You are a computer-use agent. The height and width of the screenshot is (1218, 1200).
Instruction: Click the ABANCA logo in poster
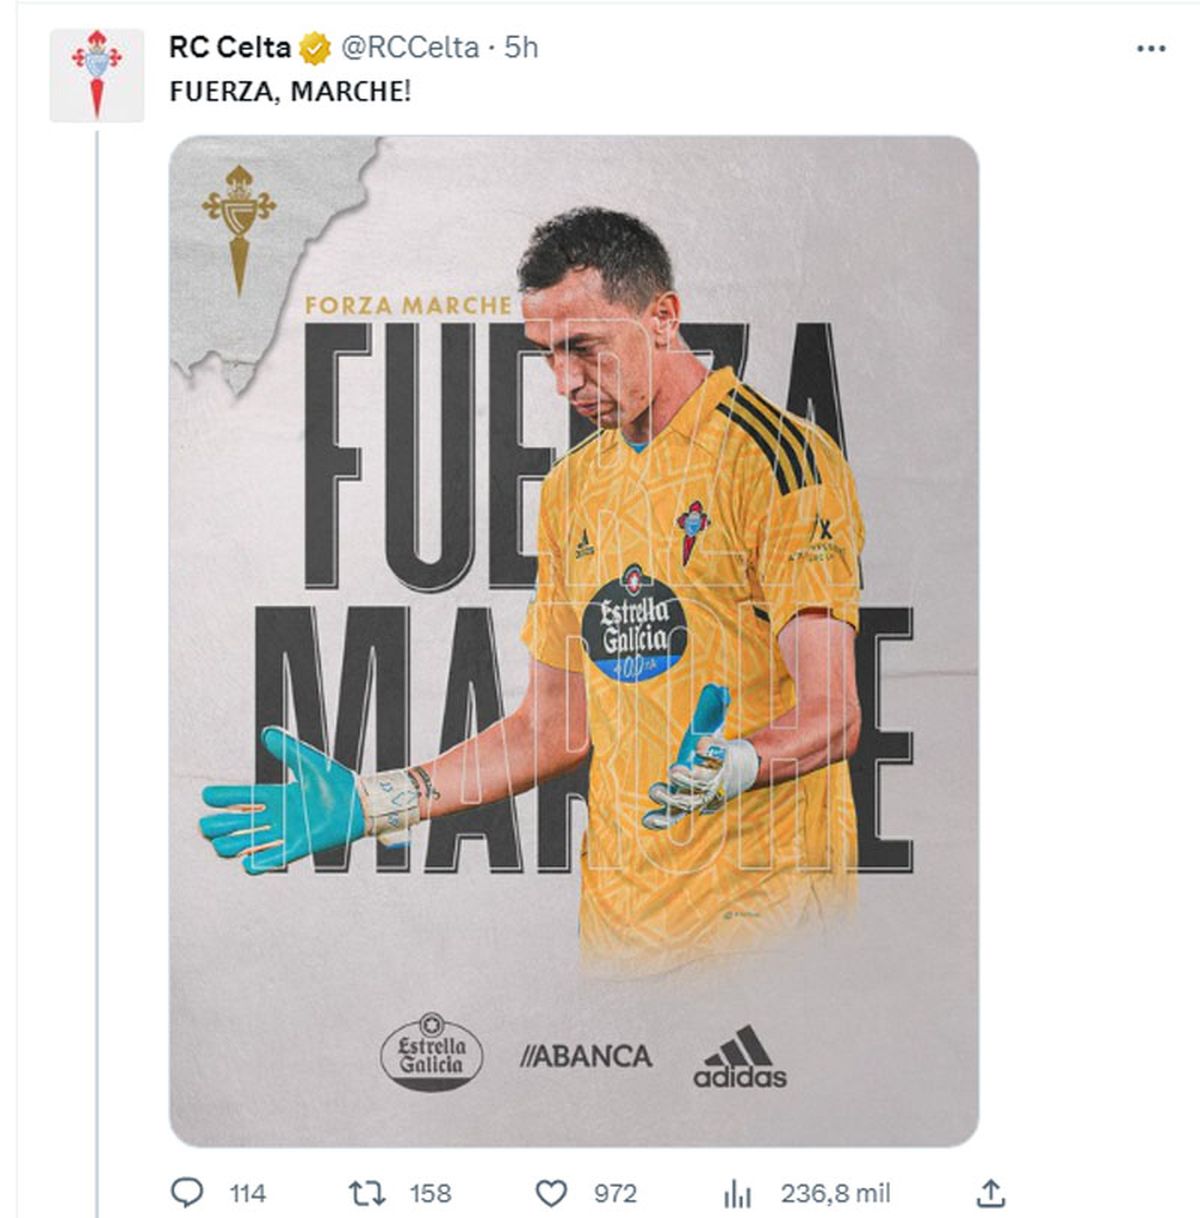[586, 1056]
